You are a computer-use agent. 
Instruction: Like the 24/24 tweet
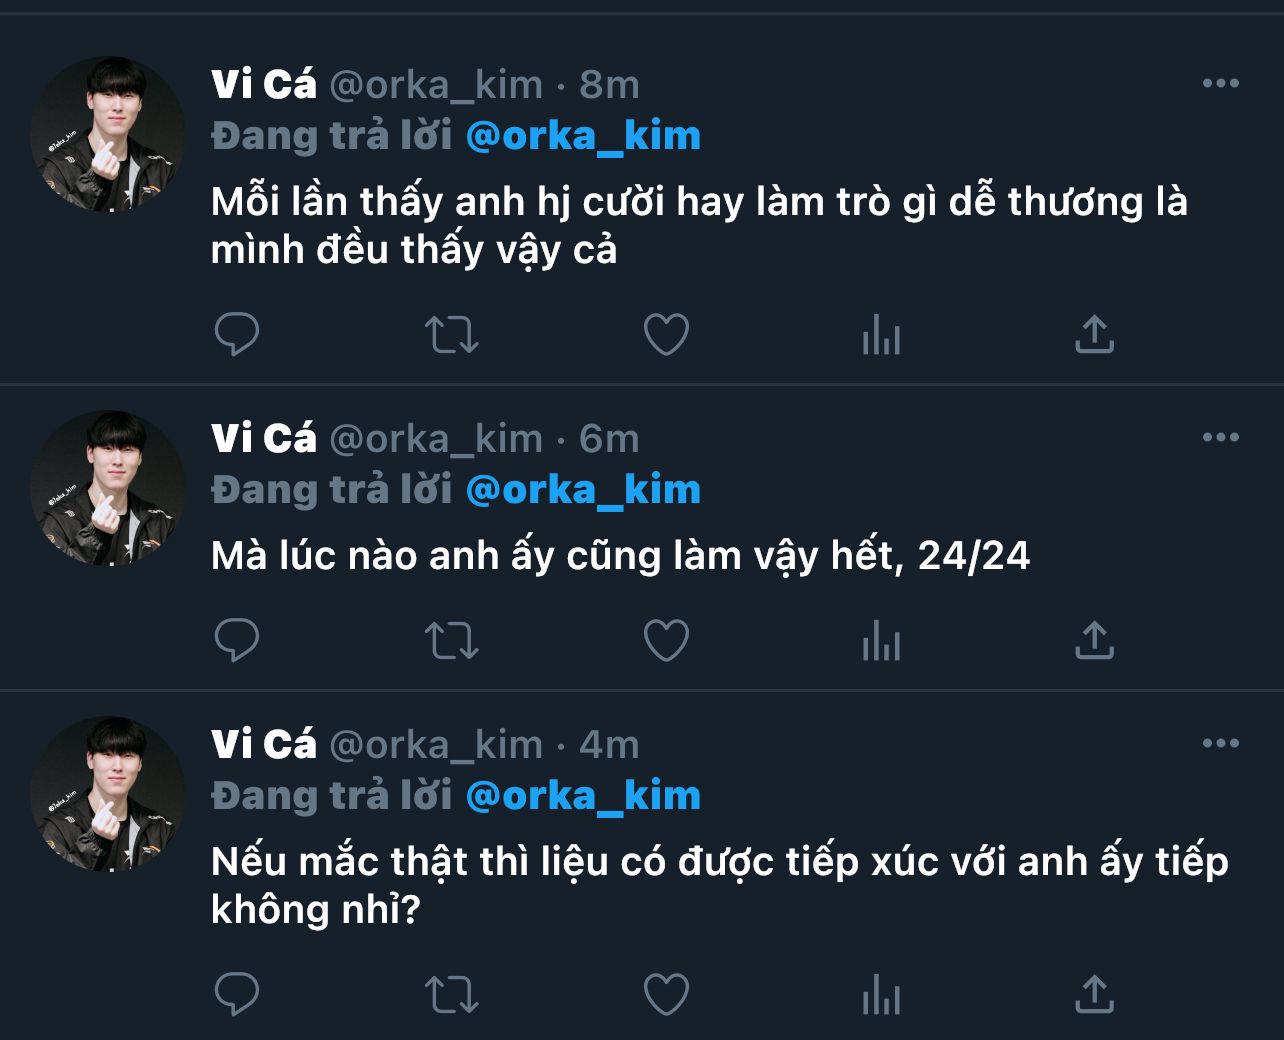point(666,641)
